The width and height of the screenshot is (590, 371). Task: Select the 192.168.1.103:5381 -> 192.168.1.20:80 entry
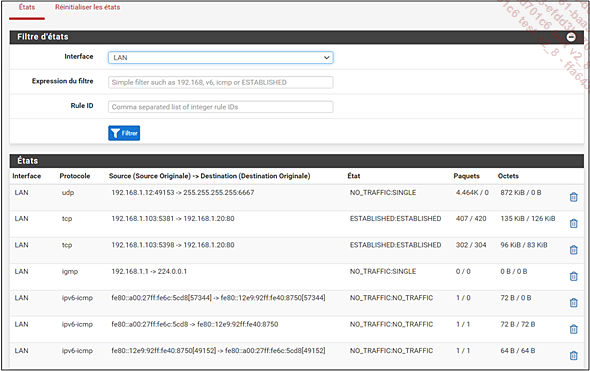173,219
